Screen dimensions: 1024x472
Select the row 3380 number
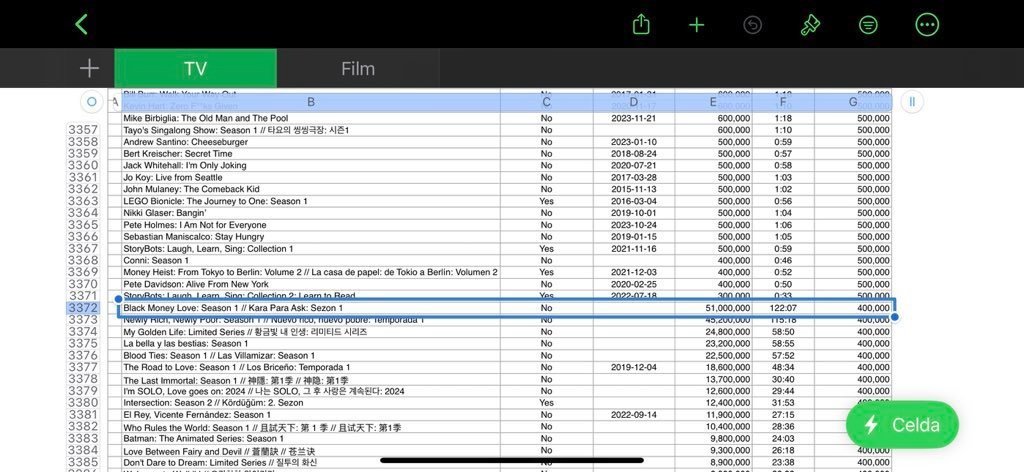(82, 403)
